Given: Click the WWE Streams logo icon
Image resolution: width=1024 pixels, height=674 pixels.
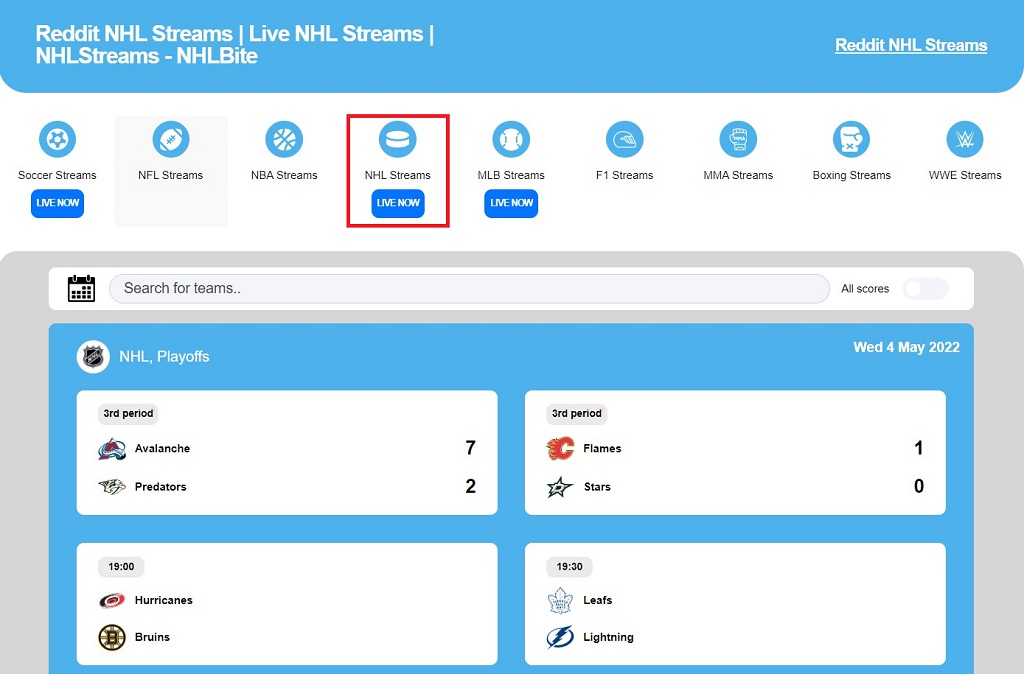Looking at the screenshot, I should [965, 139].
